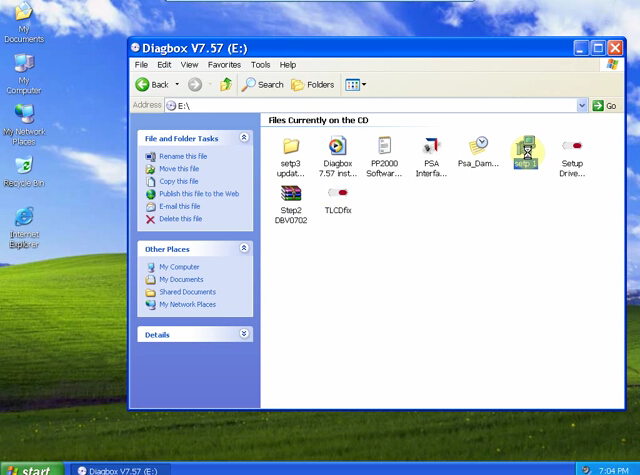
Task: Select the Setup Driver file icon
Action: point(572,146)
